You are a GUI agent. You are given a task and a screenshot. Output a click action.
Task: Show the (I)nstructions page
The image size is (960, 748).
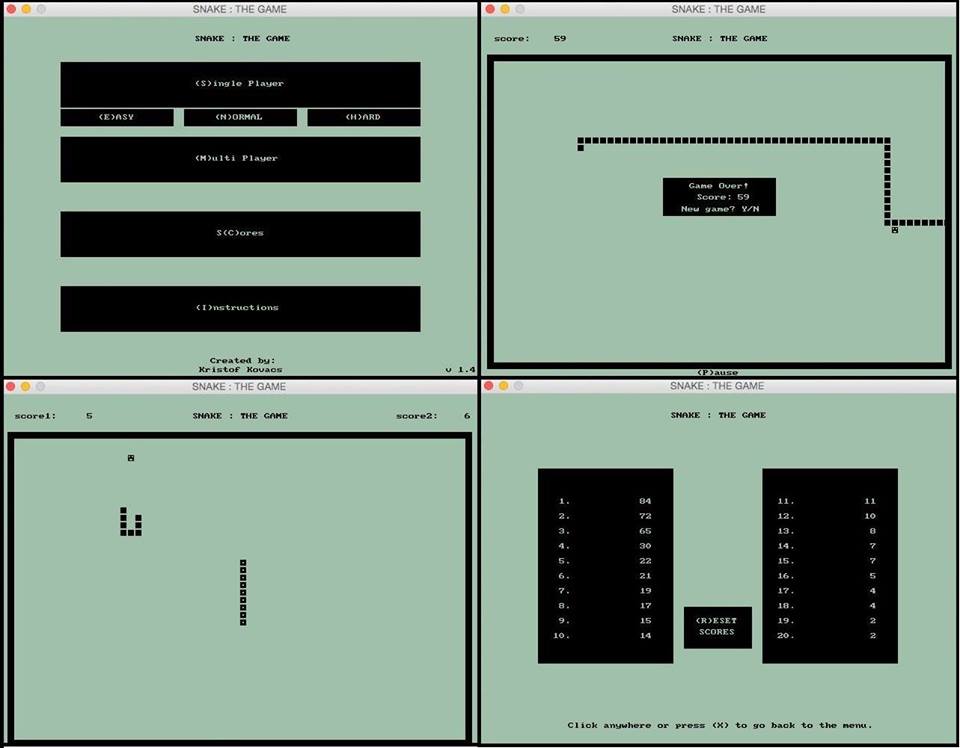240,308
